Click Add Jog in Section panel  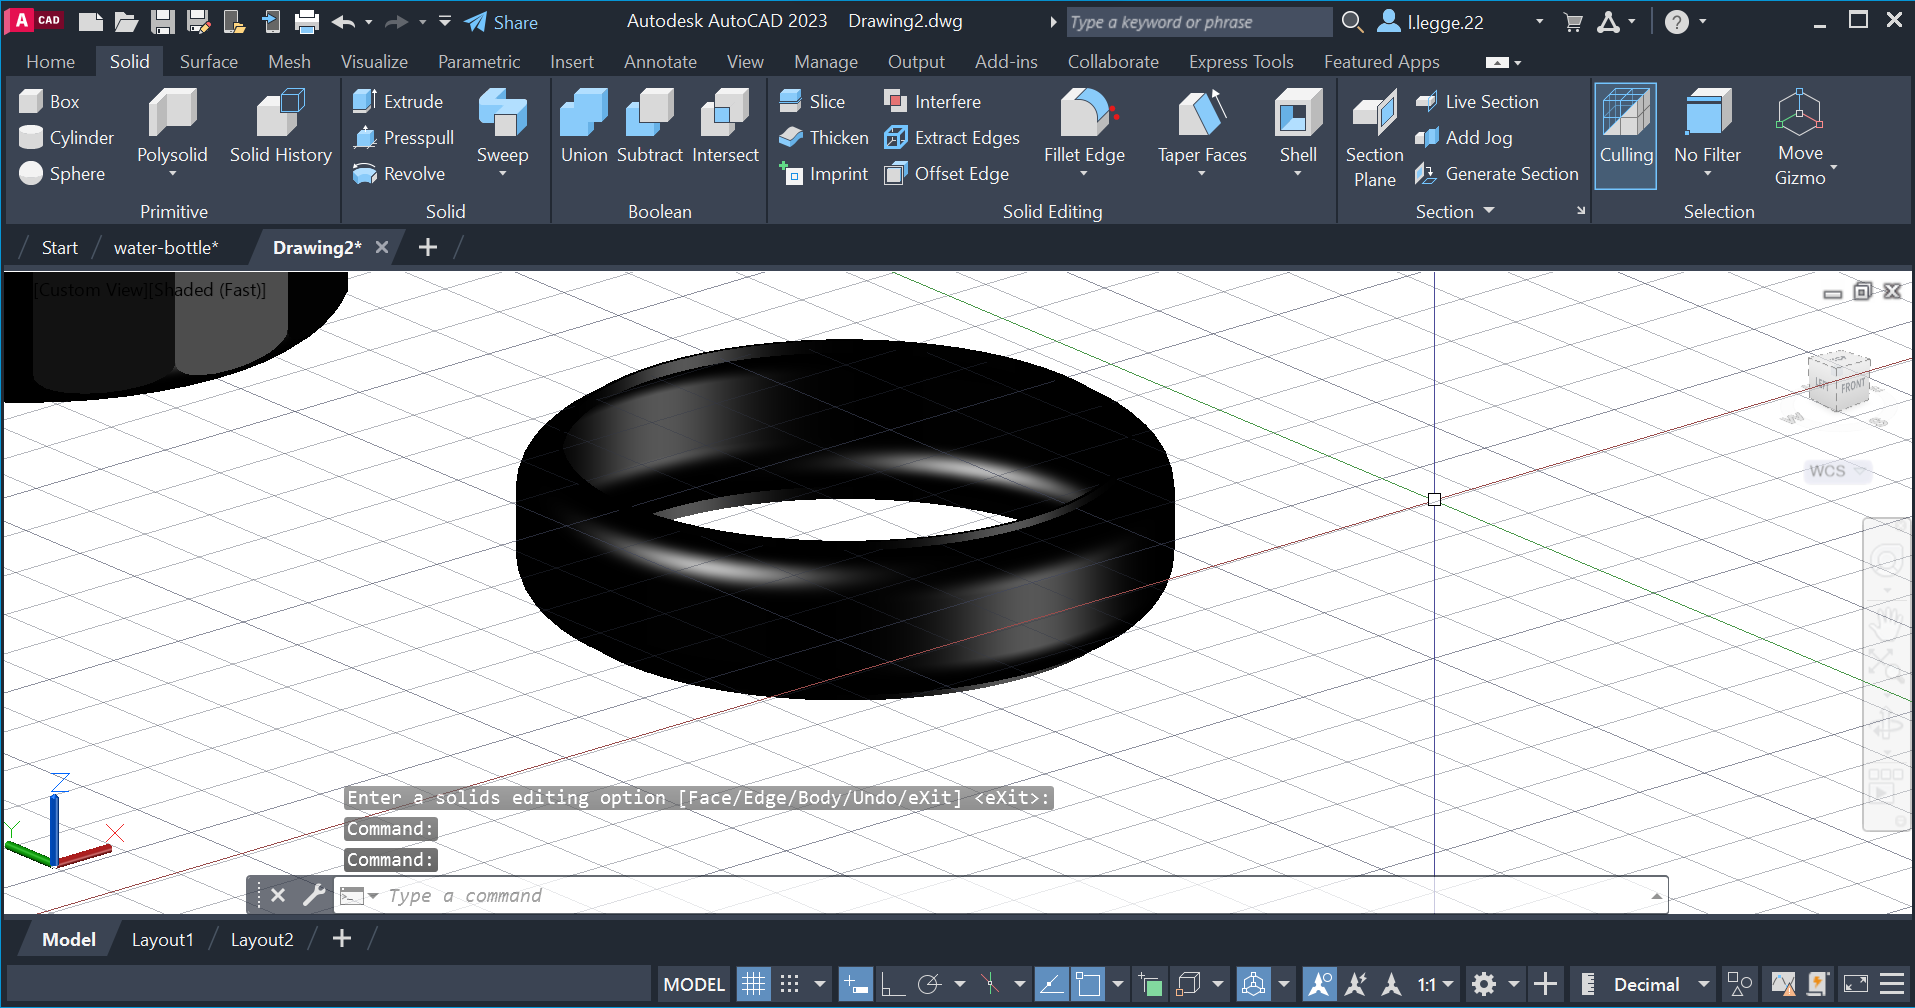tap(1464, 137)
